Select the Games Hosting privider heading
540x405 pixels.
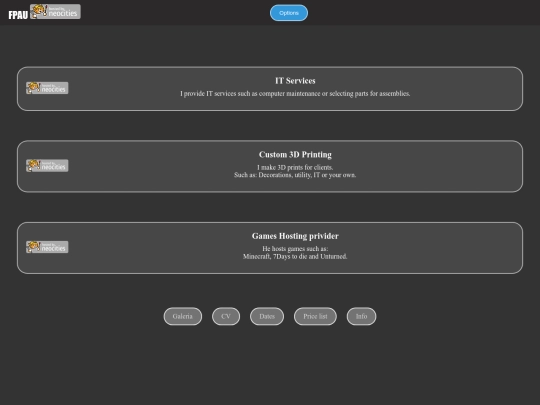pyautogui.click(x=295, y=236)
